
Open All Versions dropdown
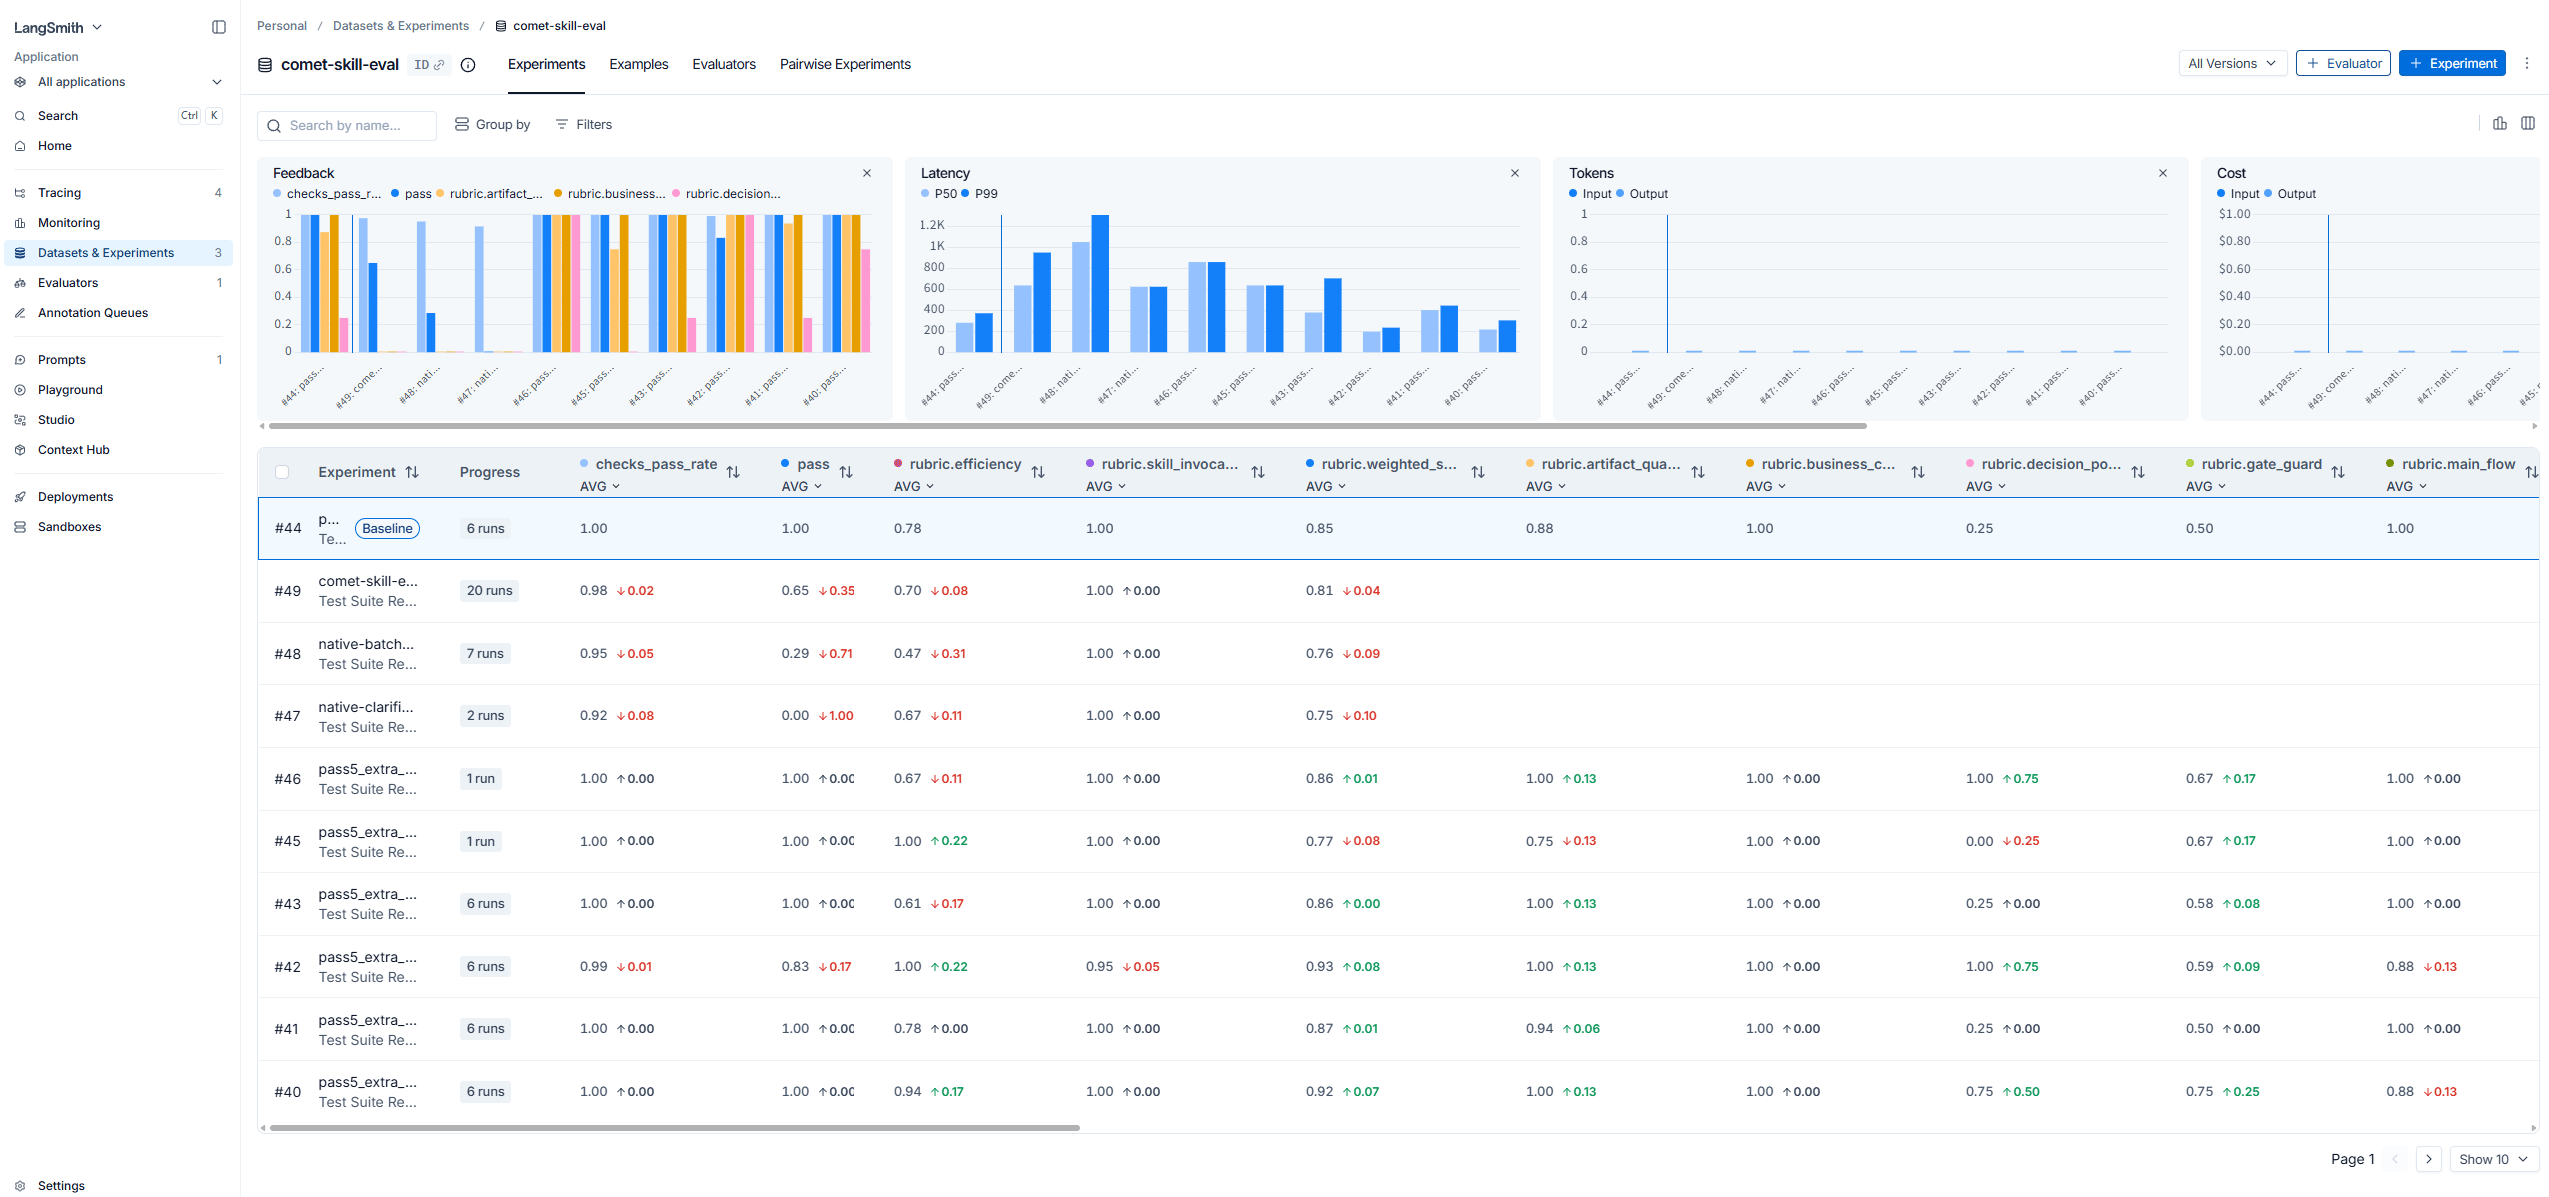[x=2232, y=63]
